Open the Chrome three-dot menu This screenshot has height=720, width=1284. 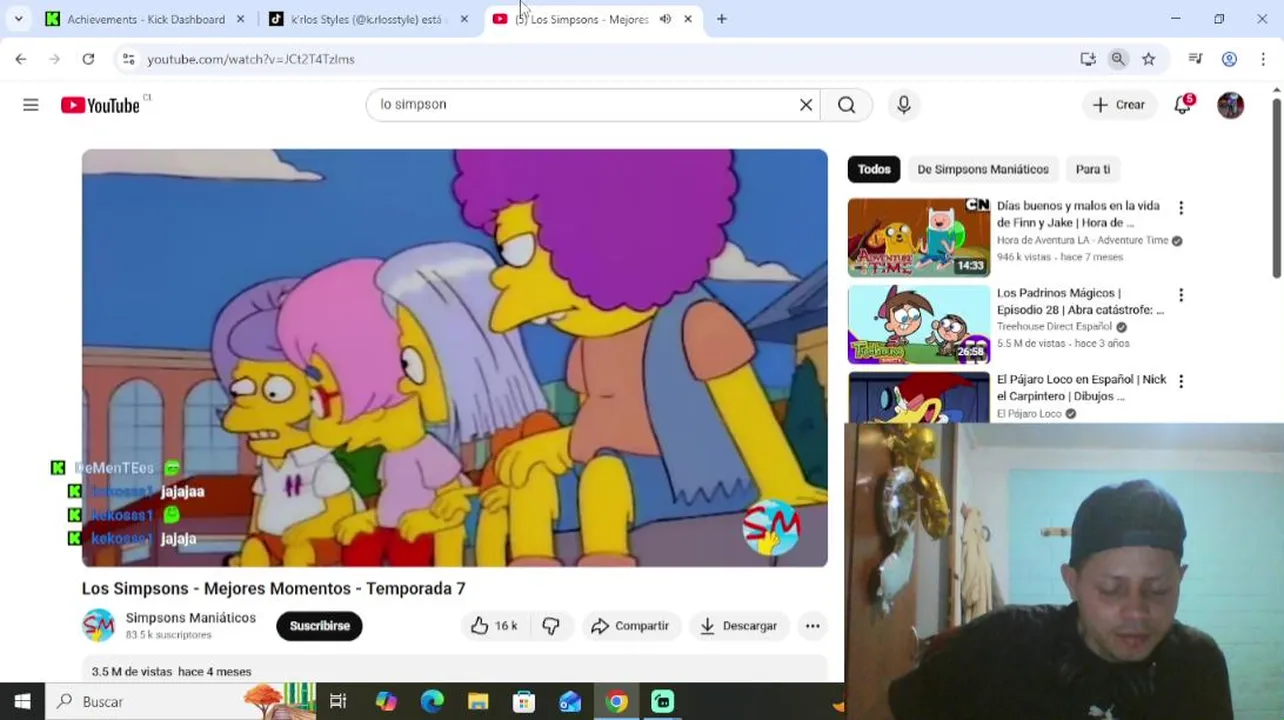coord(1265,59)
